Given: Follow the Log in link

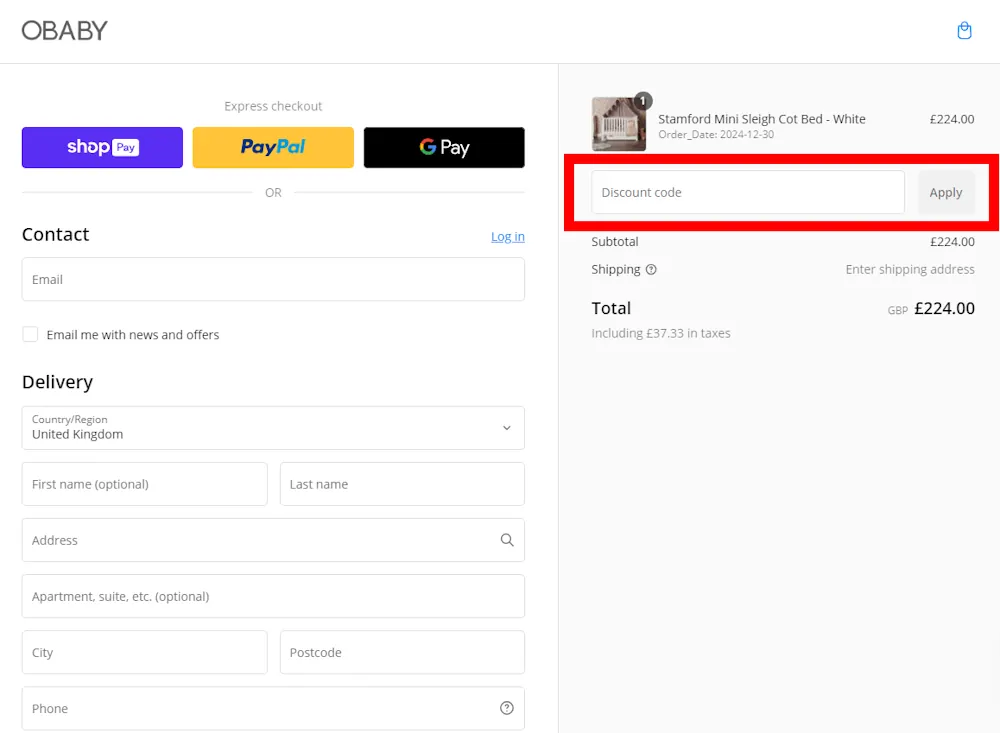Looking at the screenshot, I should tap(508, 237).
